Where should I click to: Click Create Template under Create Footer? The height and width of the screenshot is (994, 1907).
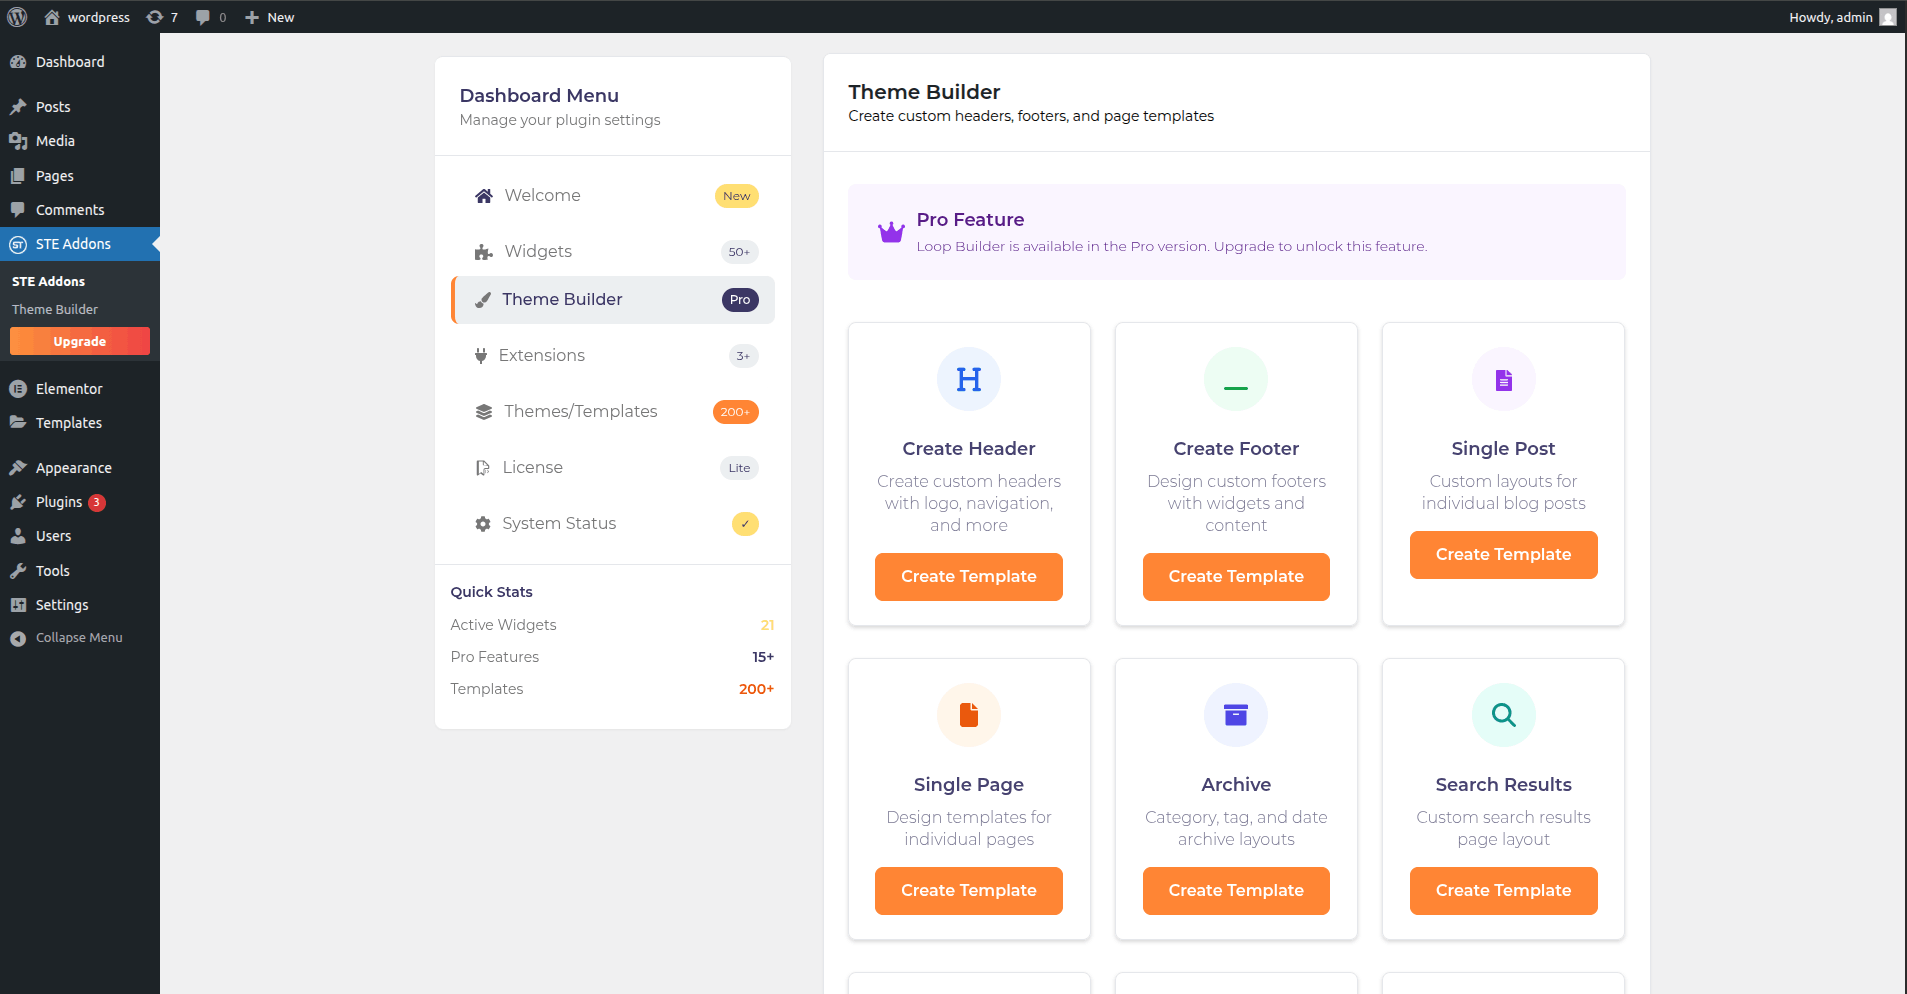click(x=1236, y=577)
